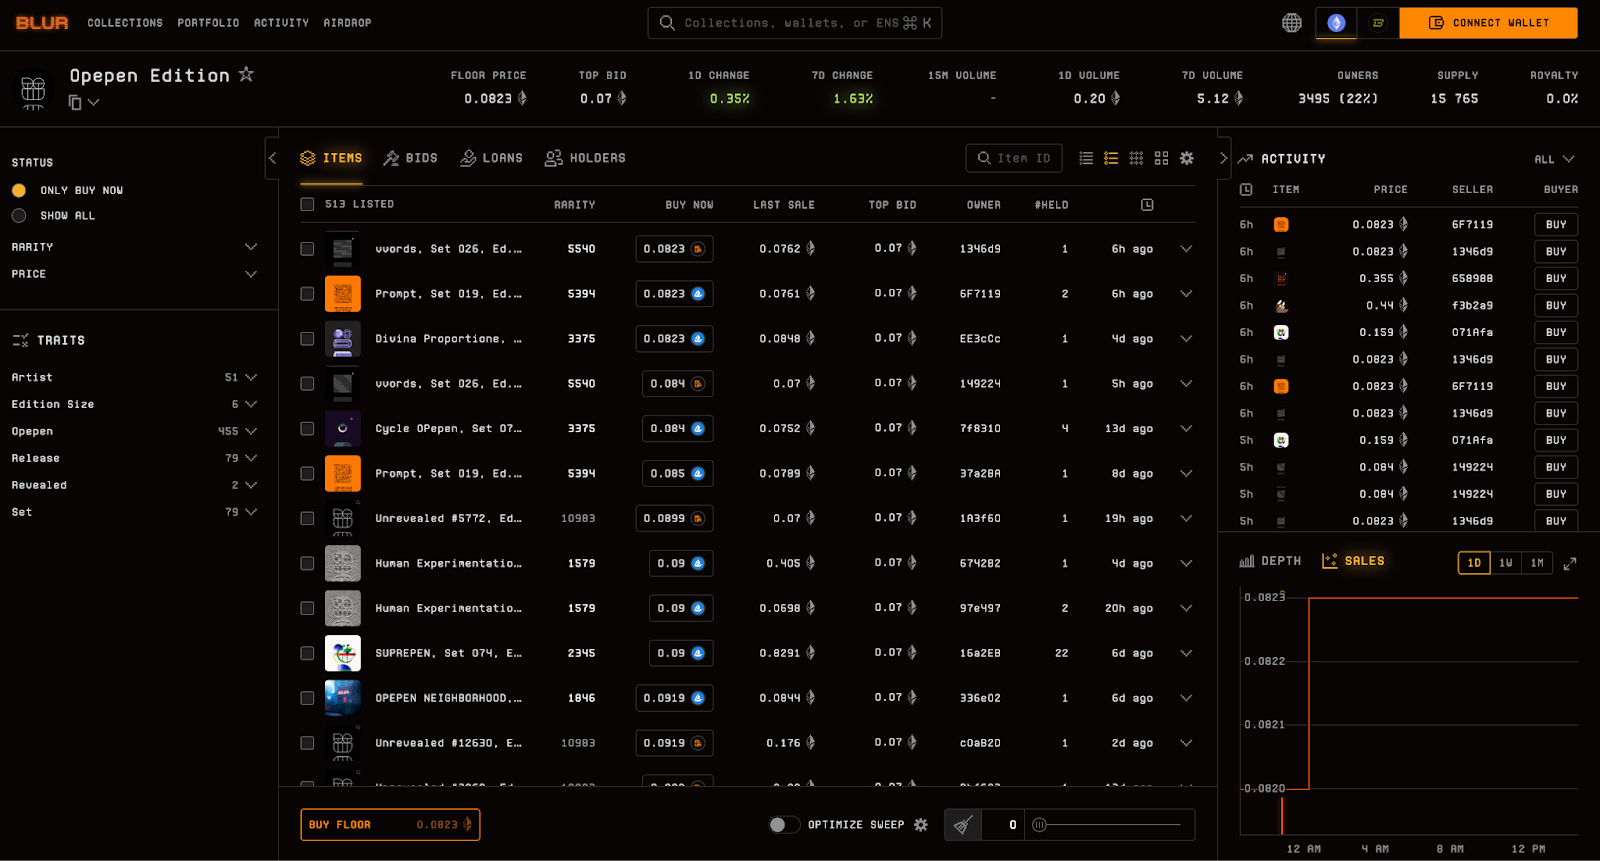Check the SUPREPEN Set 074 row checkbox
This screenshot has width=1600, height=861.
307,653
